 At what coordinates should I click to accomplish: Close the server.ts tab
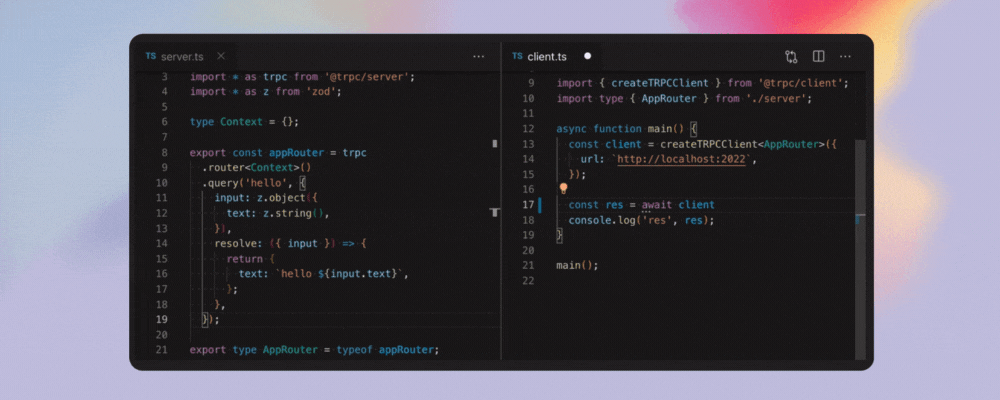pos(221,56)
